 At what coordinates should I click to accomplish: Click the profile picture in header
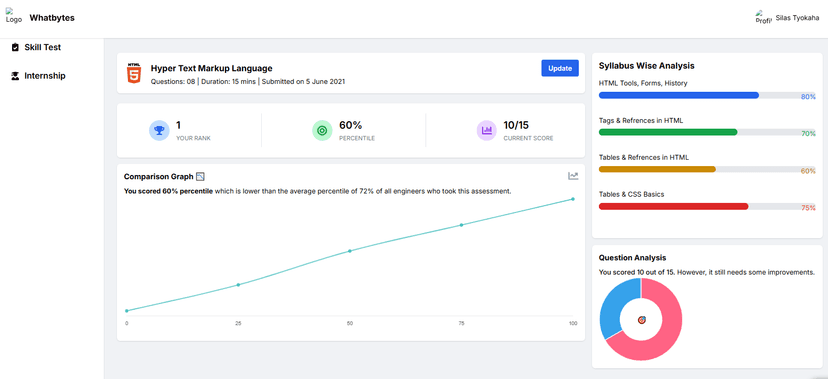(x=764, y=17)
